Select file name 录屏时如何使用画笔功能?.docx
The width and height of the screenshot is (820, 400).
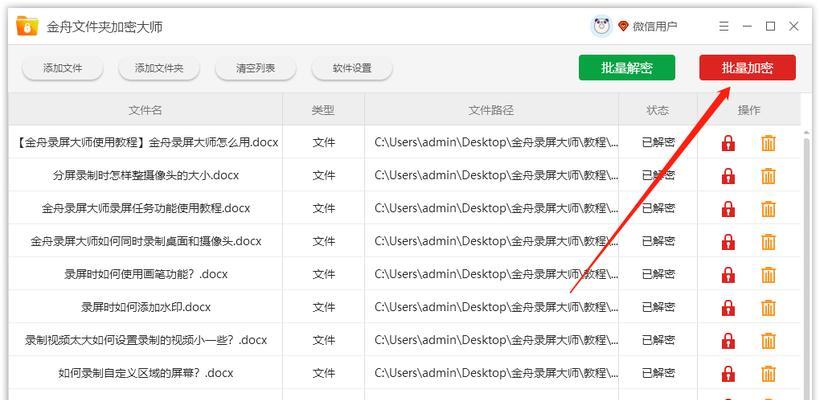point(146,275)
